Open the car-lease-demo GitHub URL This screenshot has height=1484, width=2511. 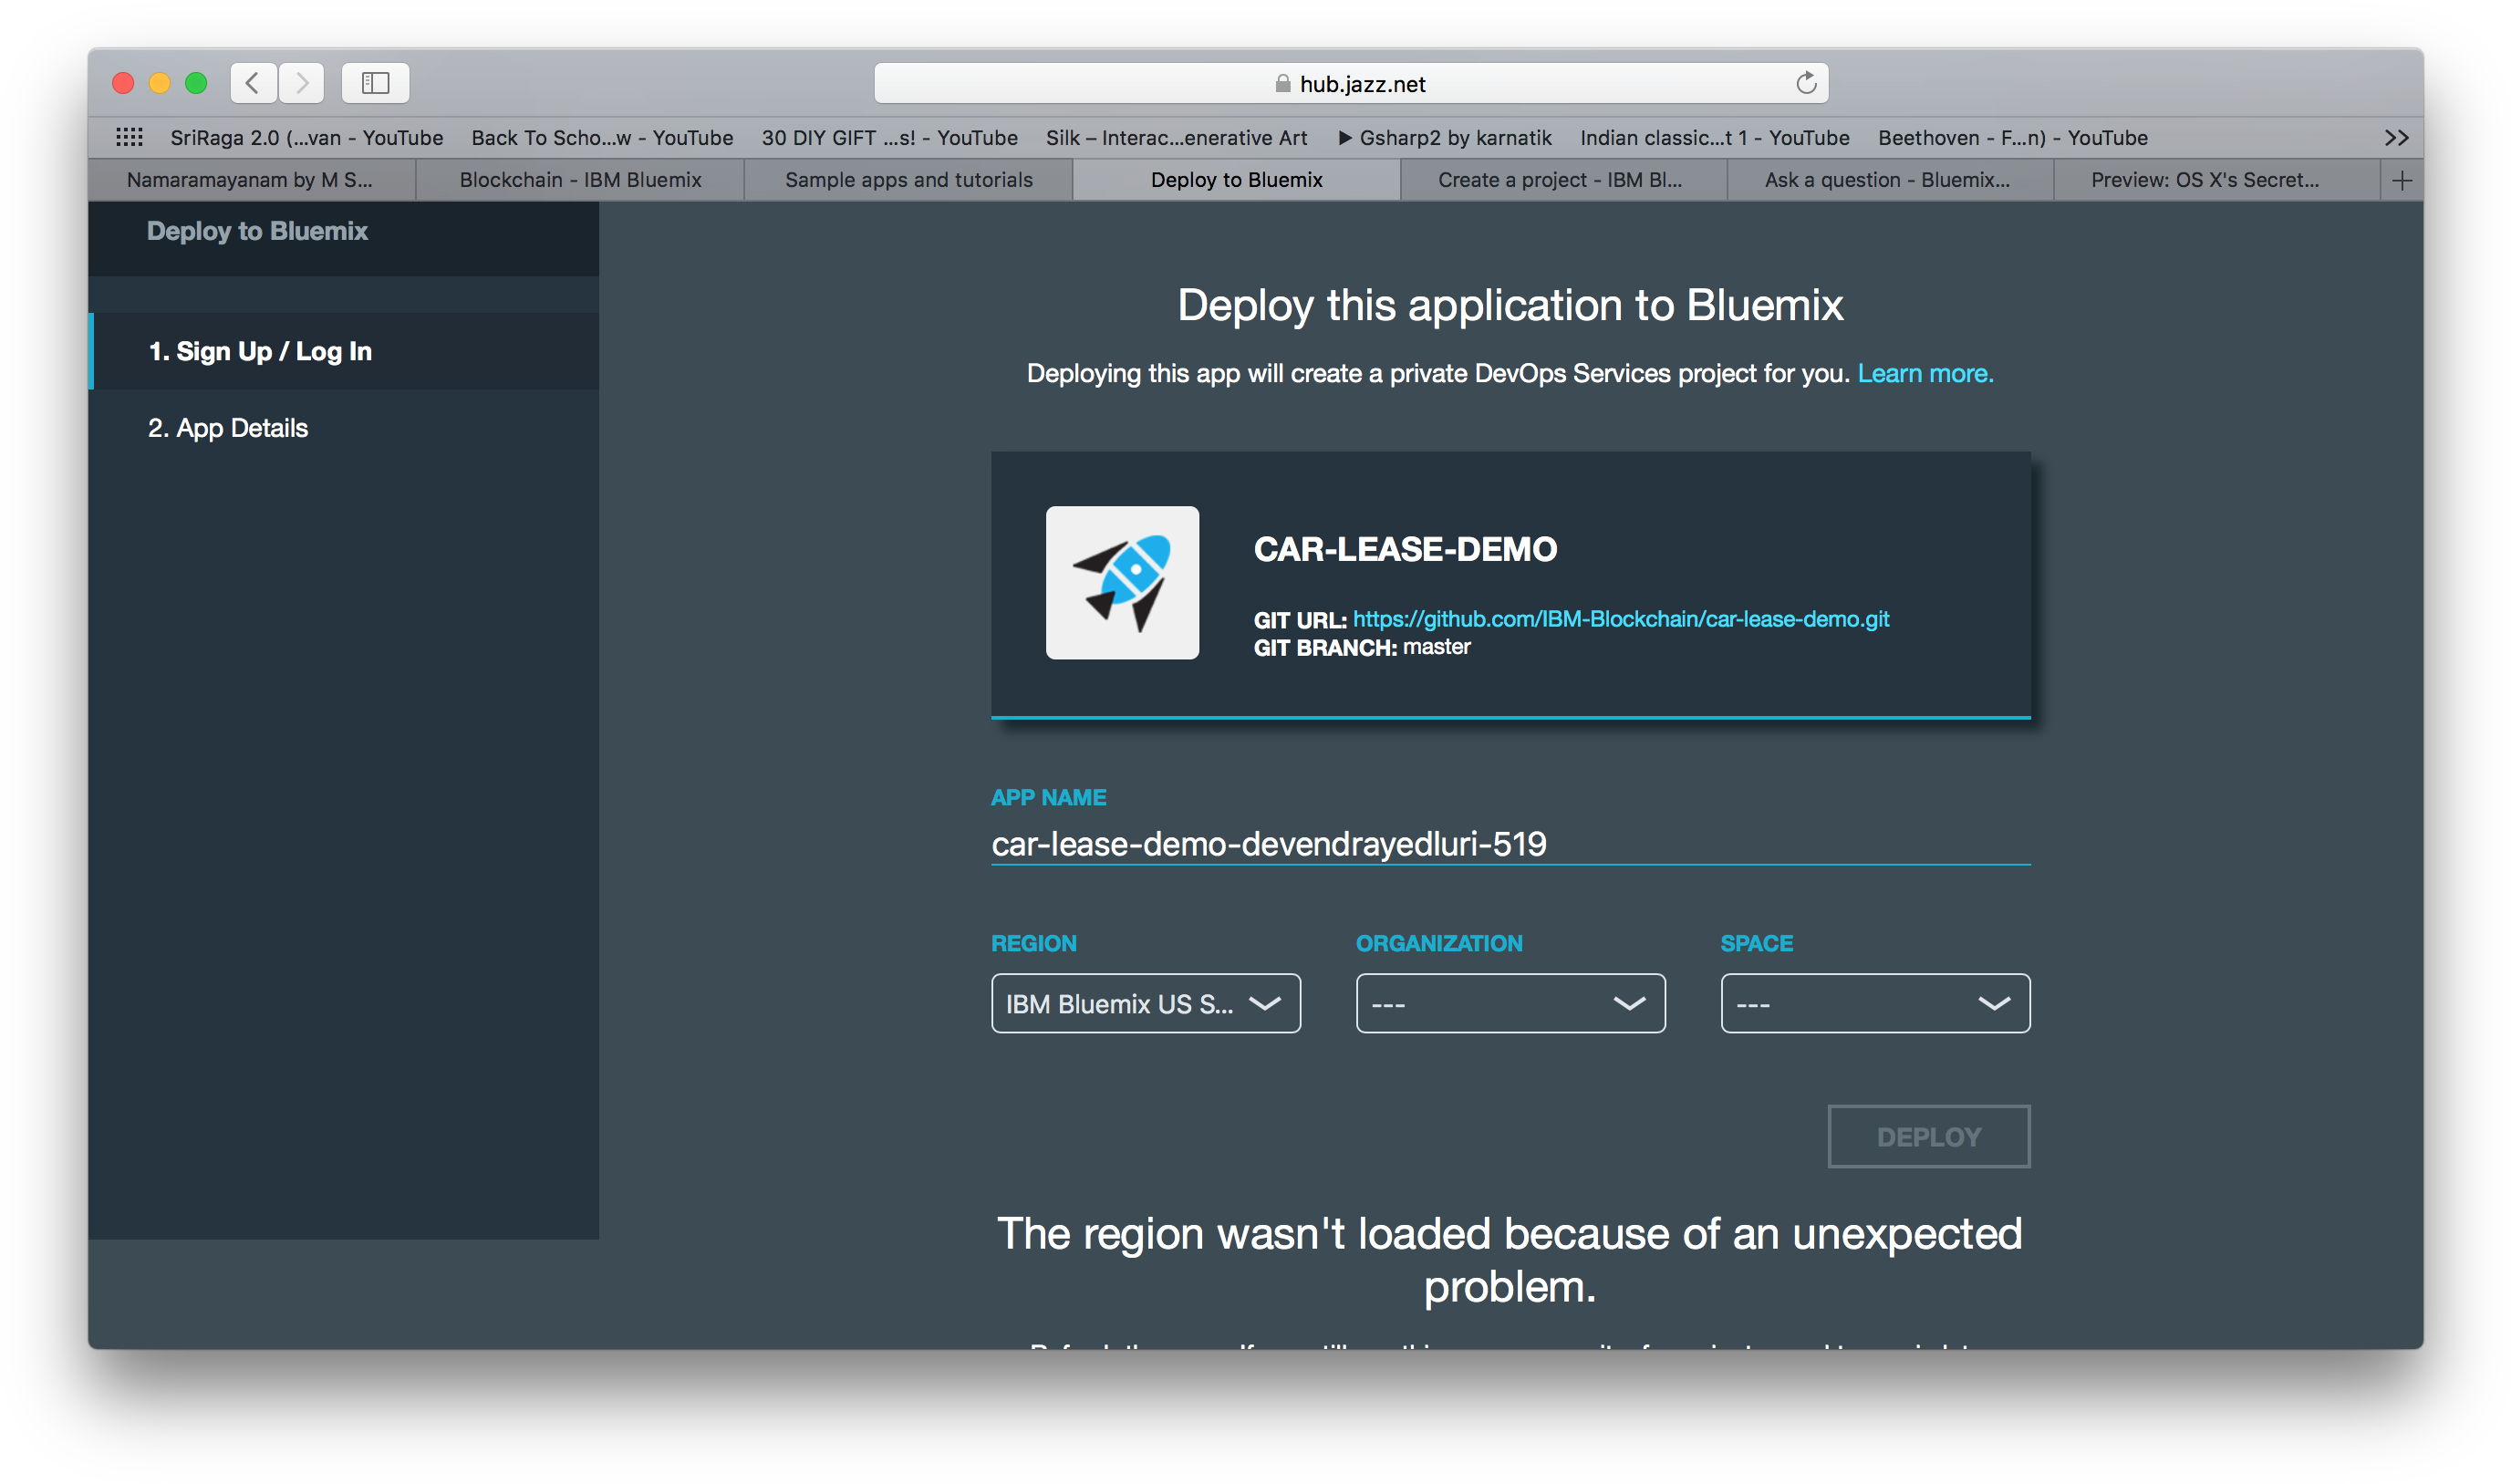(x=1620, y=619)
